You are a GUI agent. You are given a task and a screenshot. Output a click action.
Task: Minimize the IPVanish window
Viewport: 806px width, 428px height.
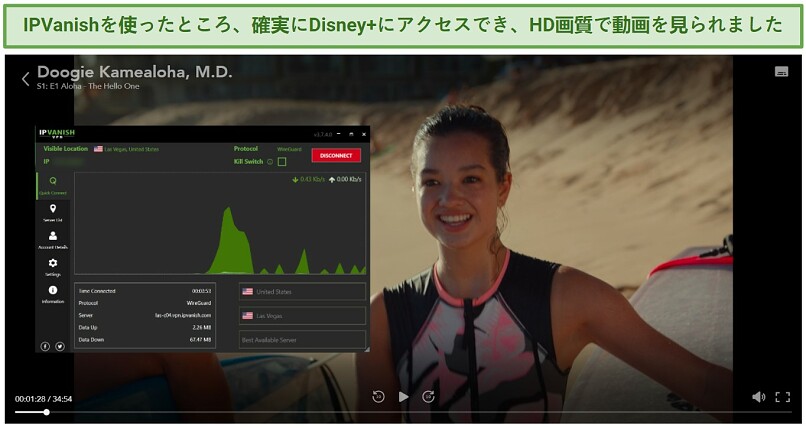339,134
